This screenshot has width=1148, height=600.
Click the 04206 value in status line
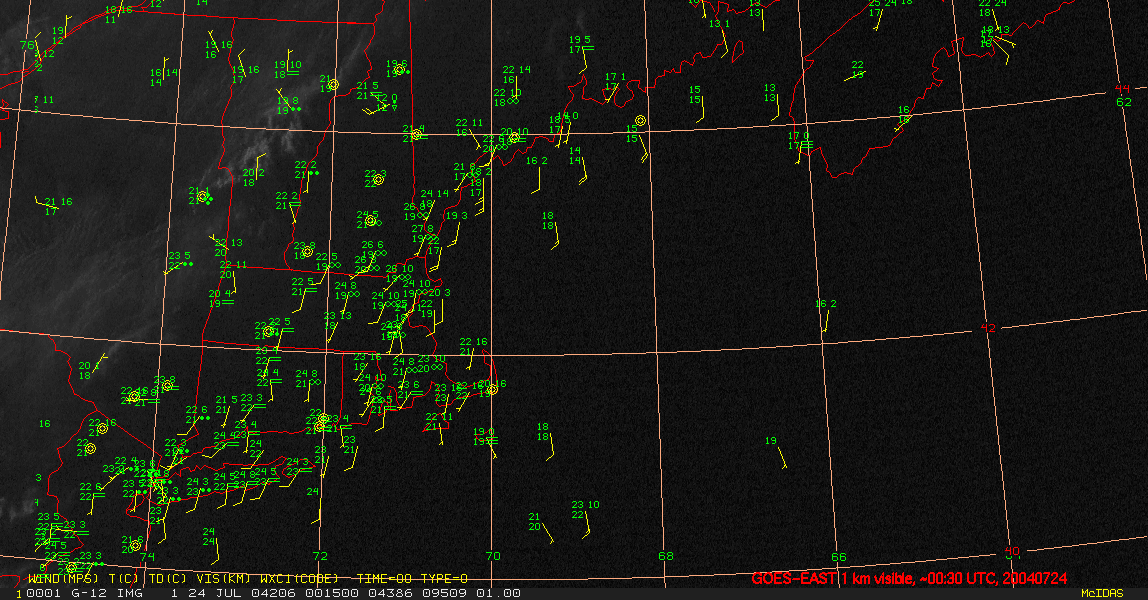[x=275, y=593]
